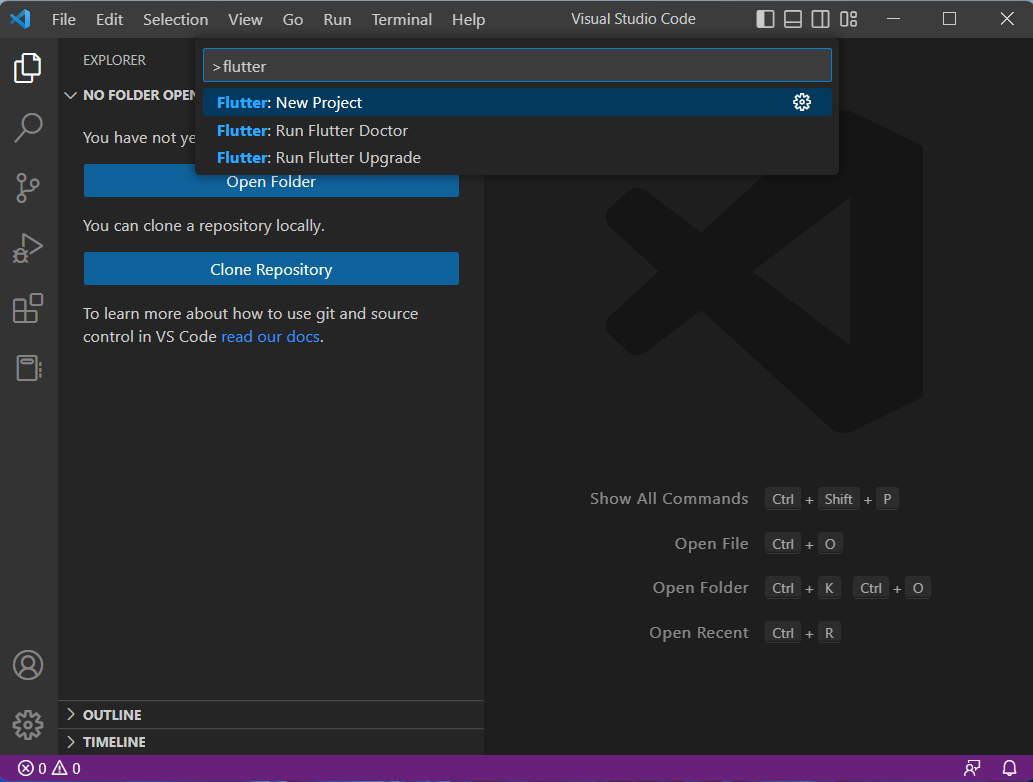Open the Manage gear in activity bar
The image size is (1033, 782).
(28, 725)
